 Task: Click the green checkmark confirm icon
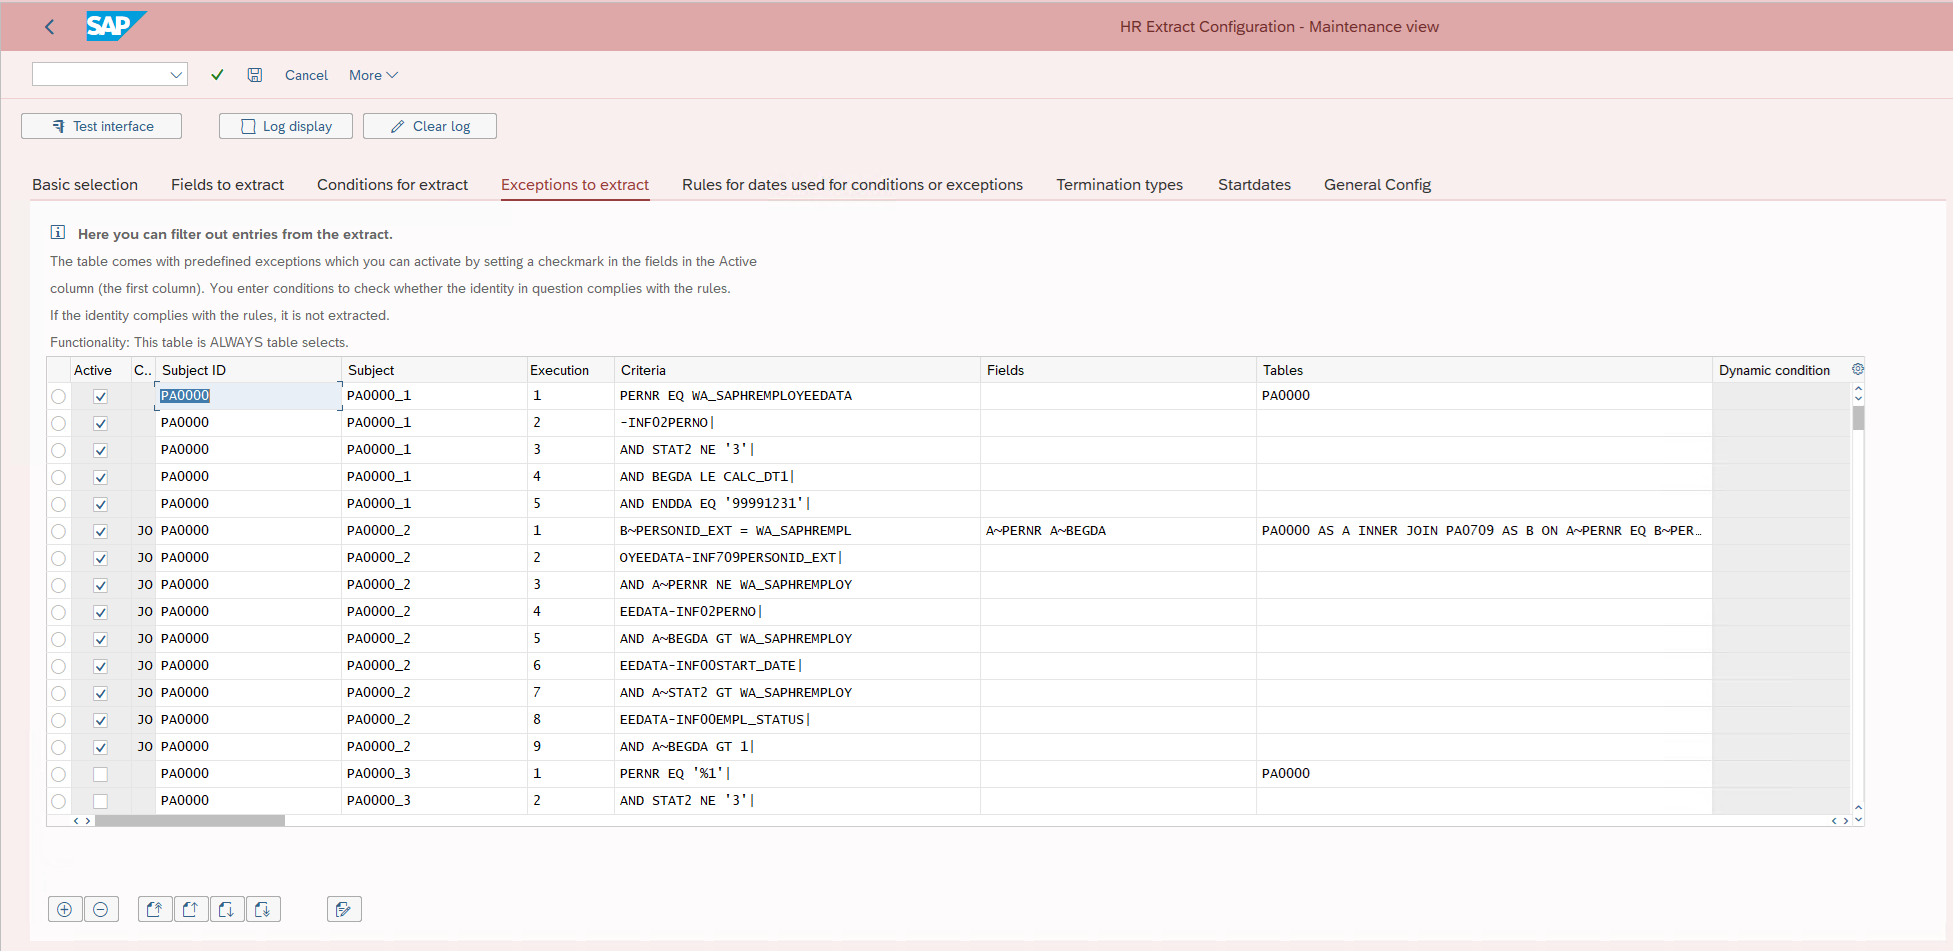point(217,75)
